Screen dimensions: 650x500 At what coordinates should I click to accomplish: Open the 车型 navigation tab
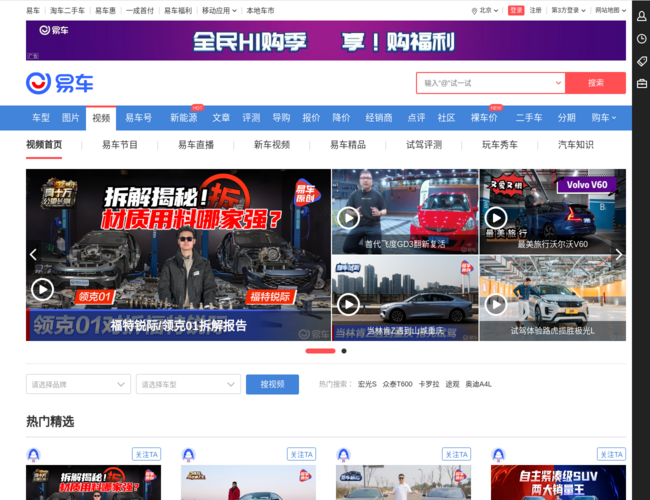[41, 118]
